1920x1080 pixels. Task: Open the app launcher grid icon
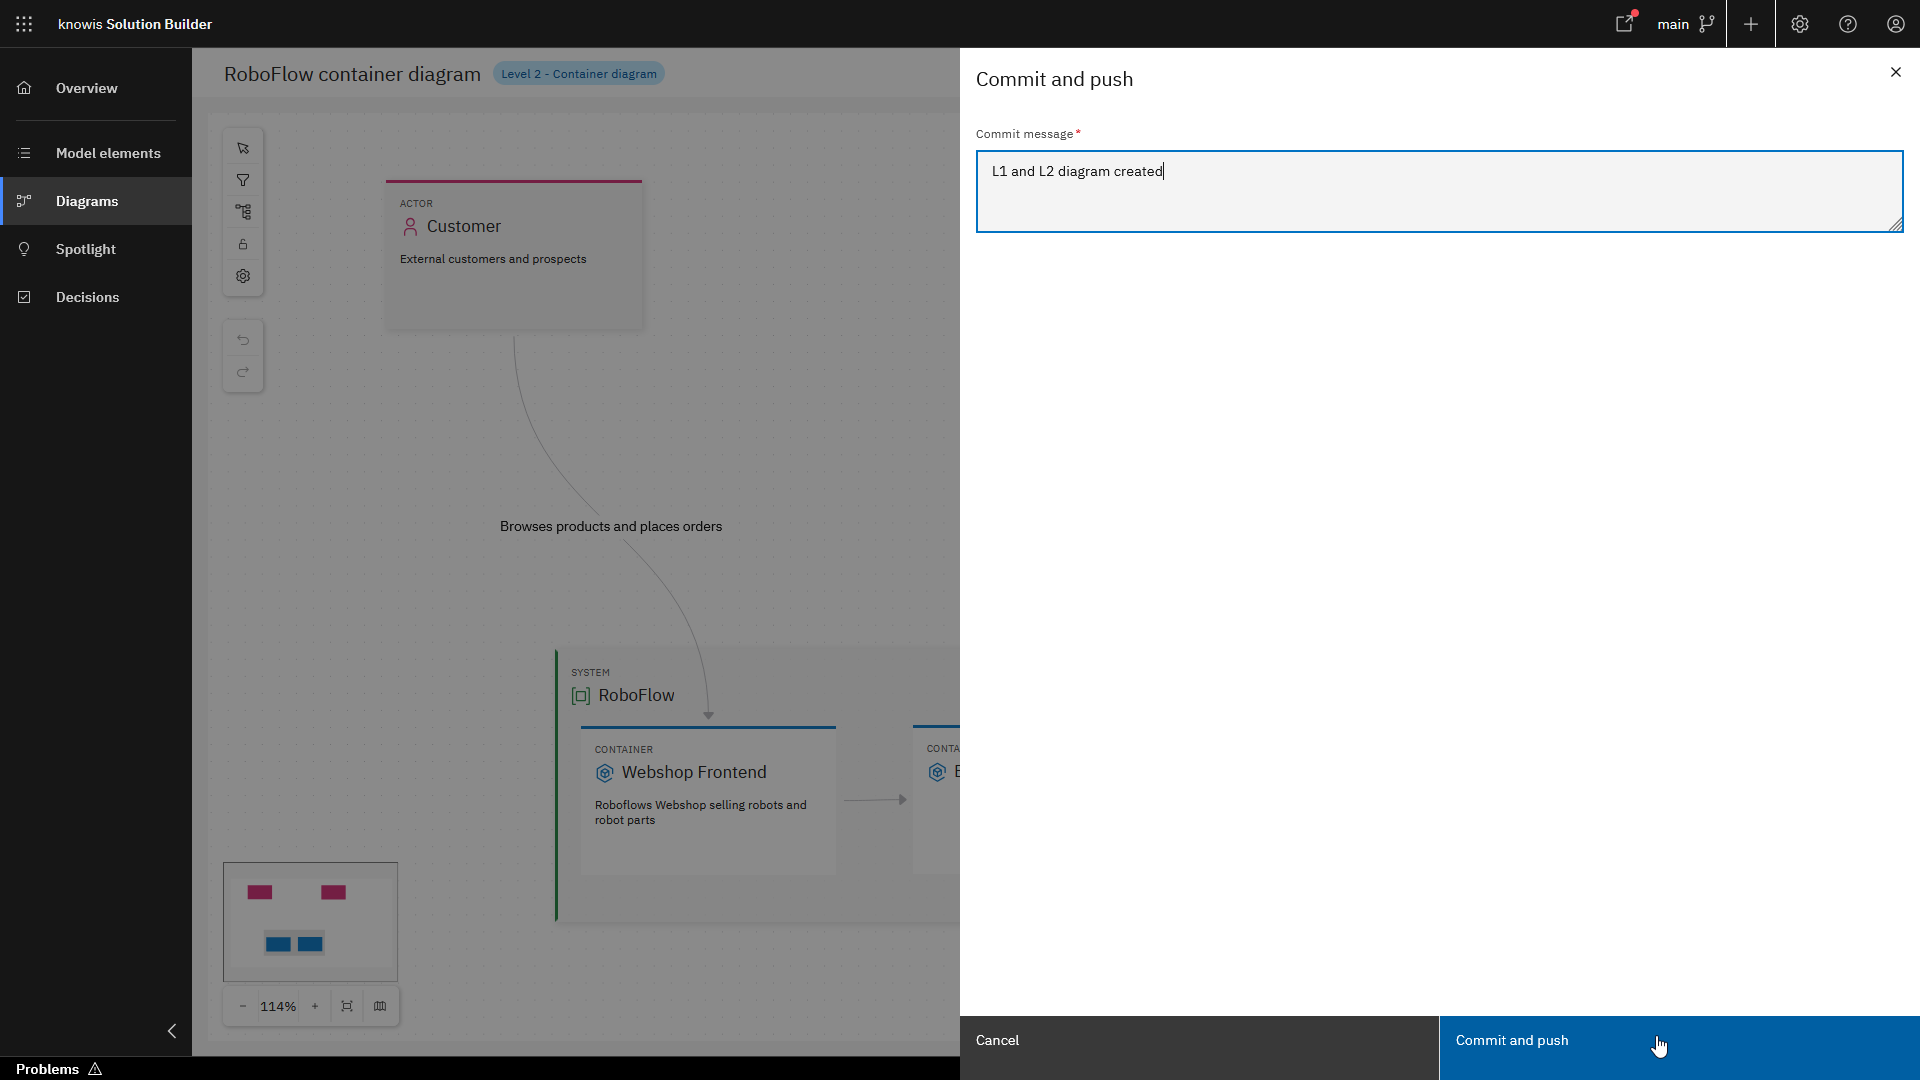pyautogui.click(x=24, y=24)
